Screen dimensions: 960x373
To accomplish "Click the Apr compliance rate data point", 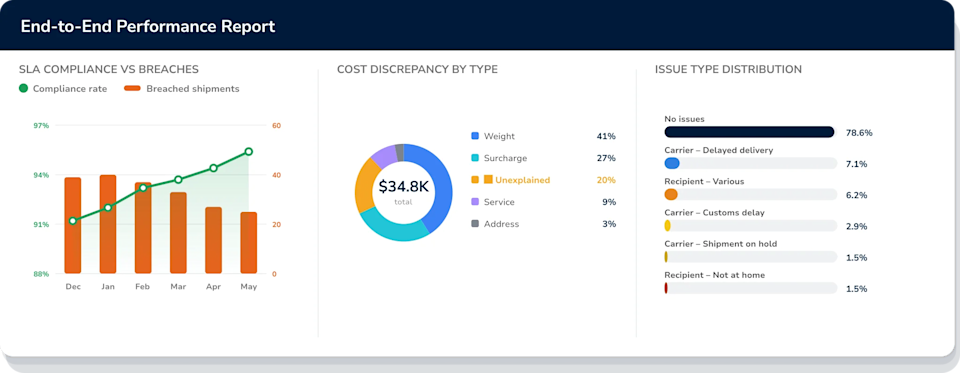I will pos(214,168).
